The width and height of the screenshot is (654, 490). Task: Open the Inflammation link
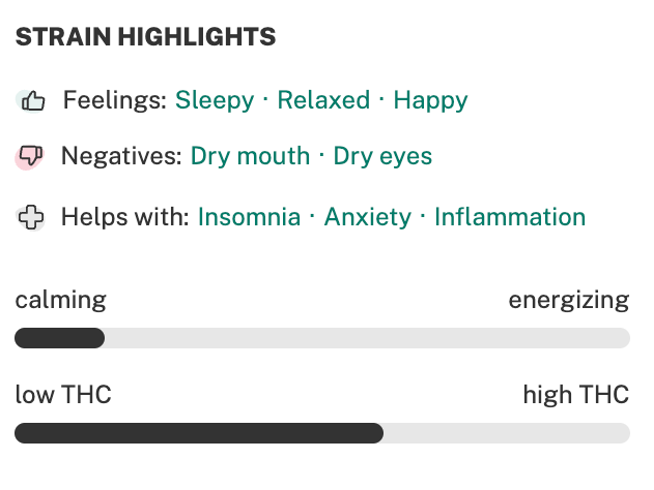click(510, 217)
